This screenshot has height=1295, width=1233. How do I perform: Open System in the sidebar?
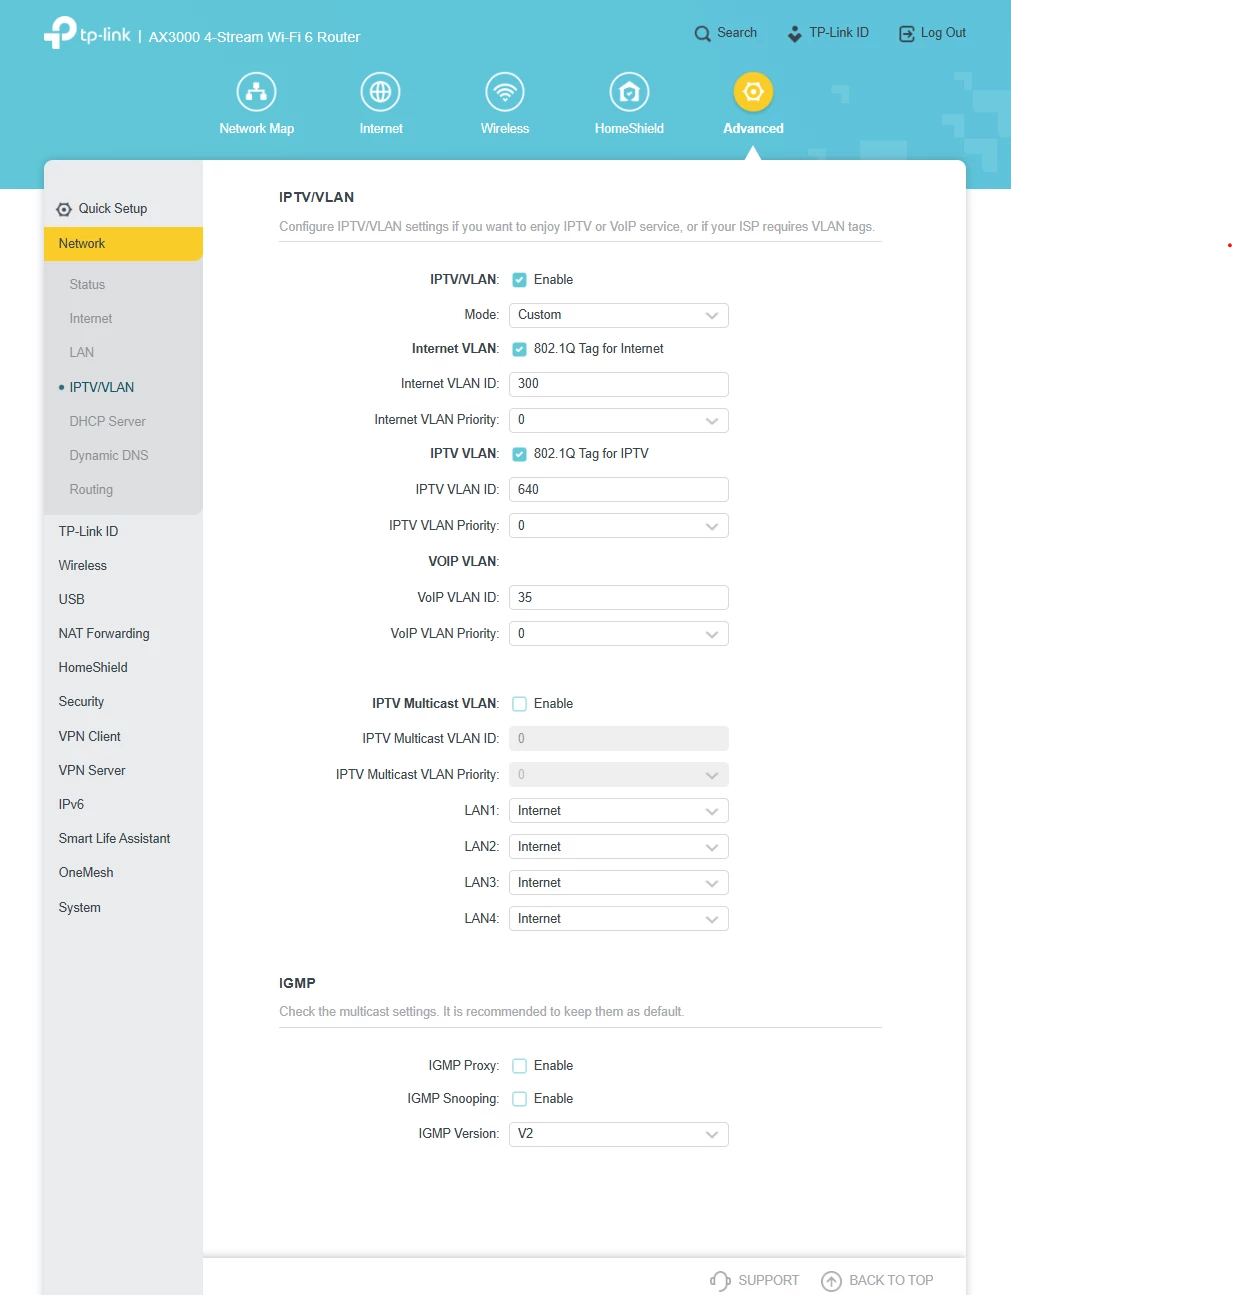tap(79, 908)
